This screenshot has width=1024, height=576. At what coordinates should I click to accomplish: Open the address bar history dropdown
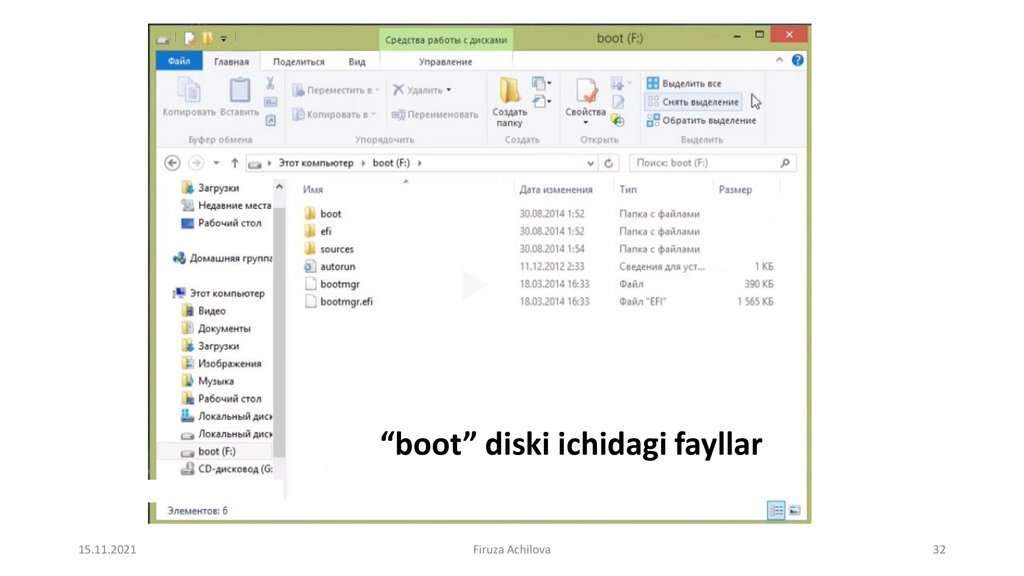590,163
